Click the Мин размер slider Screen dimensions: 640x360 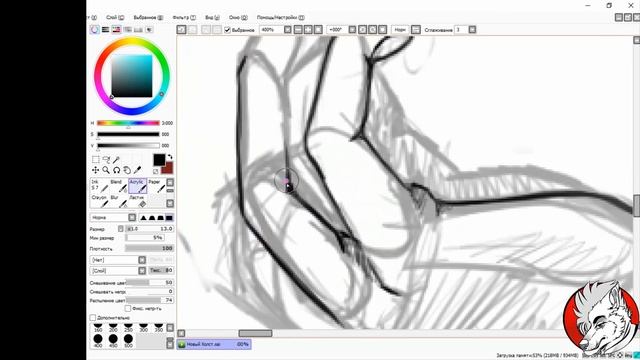click(x=145, y=238)
